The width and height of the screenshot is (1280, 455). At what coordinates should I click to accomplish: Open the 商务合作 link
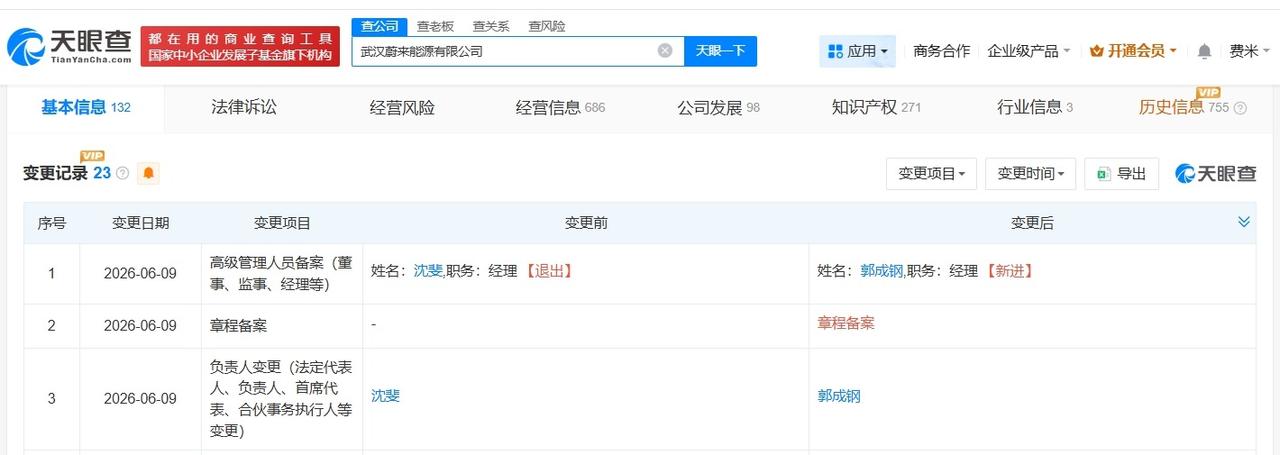click(x=941, y=51)
